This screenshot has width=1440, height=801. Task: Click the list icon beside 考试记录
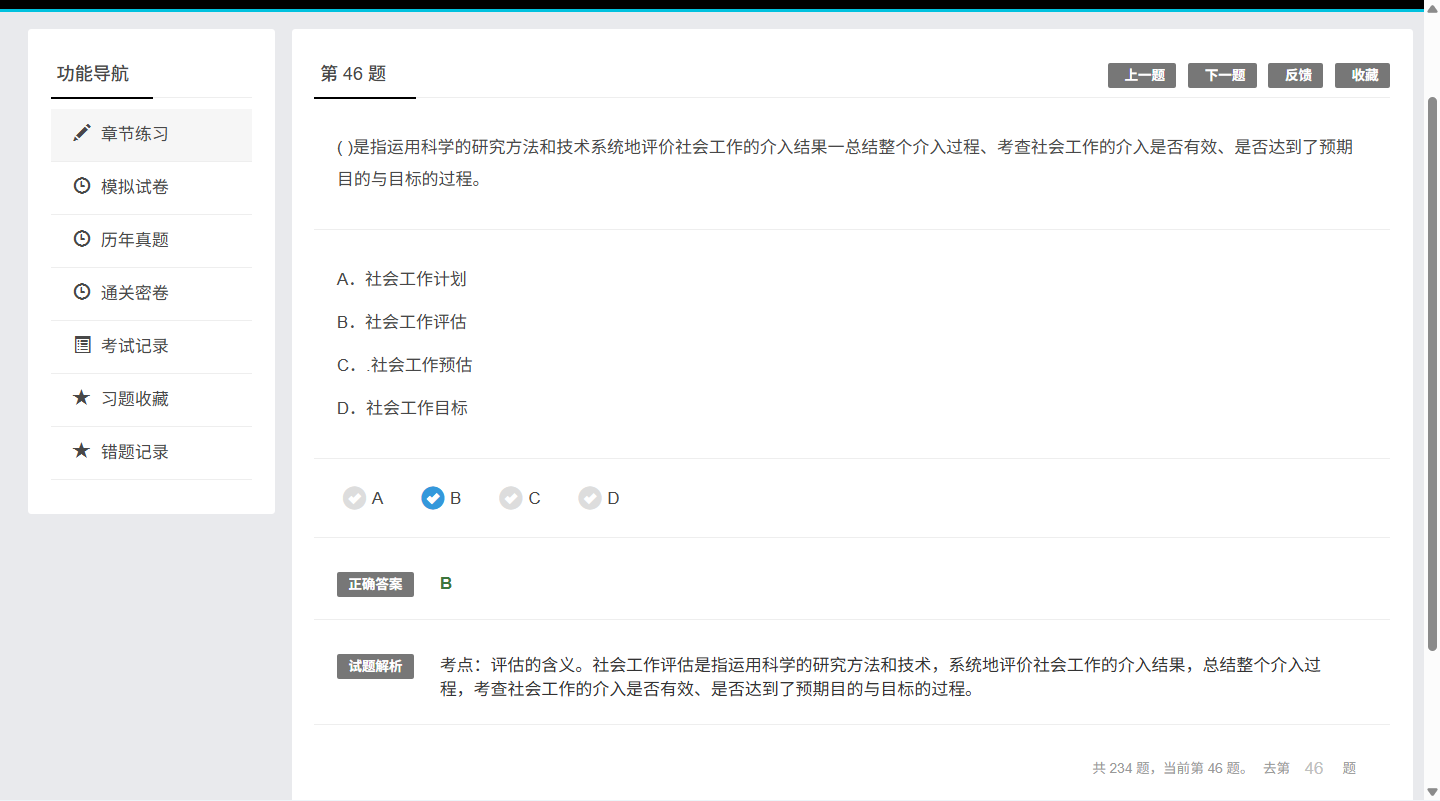click(82, 345)
